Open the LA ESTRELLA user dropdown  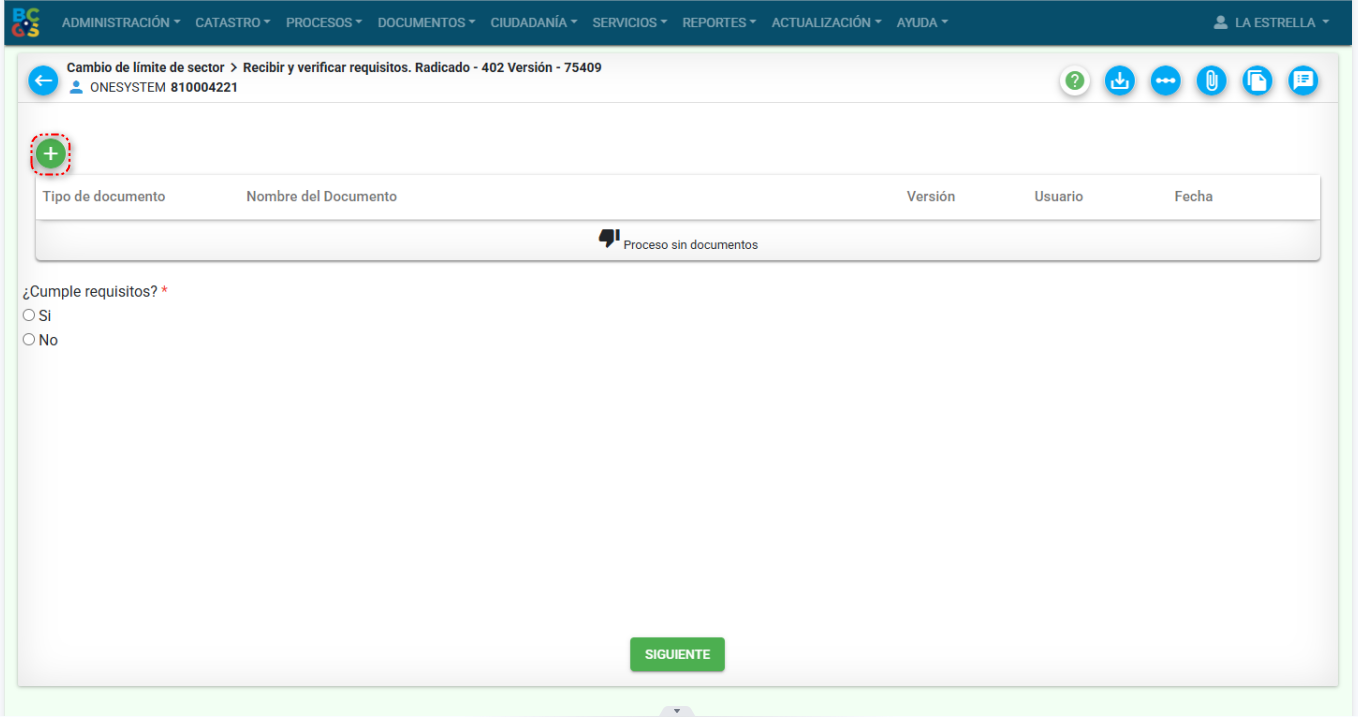(1271, 22)
